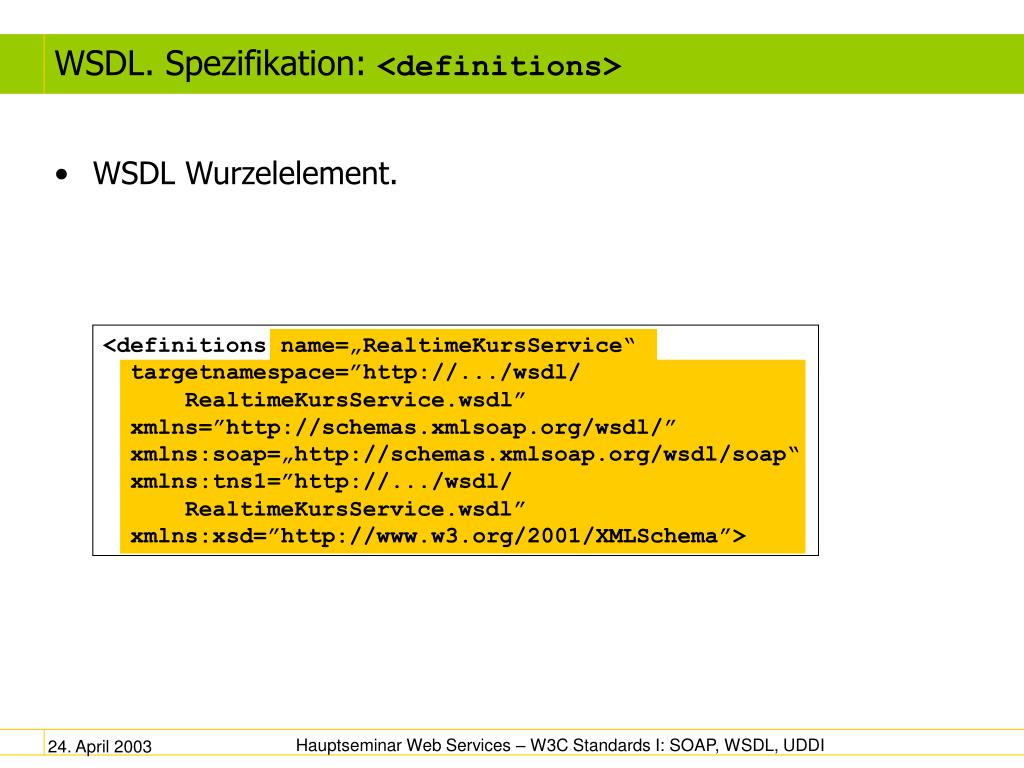The width and height of the screenshot is (1024, 768).
Task: Select the bullet text 'WSDL Wurzelelement.'
Action: point(245,174)
